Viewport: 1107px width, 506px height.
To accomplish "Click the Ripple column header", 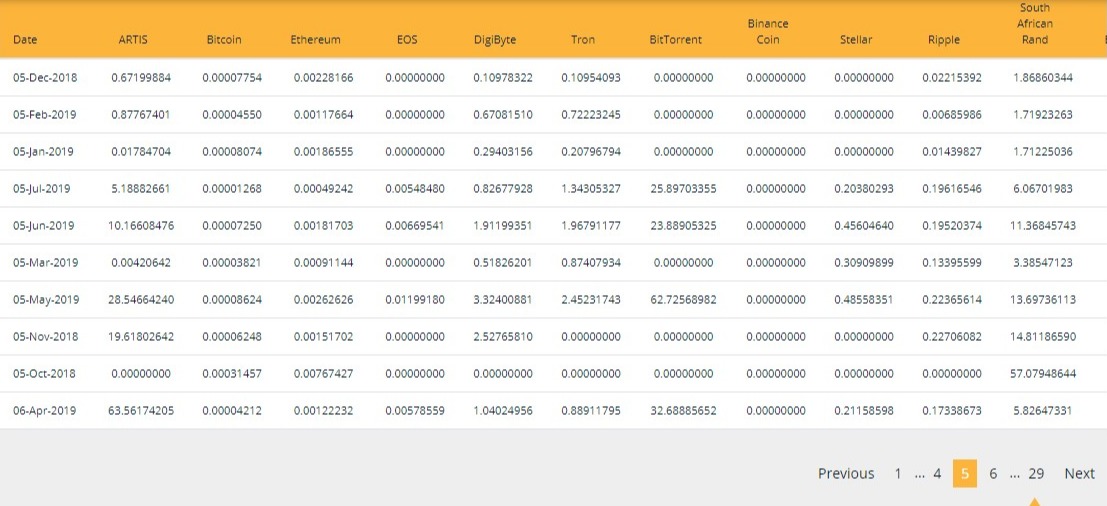I will tap(944, 40).
